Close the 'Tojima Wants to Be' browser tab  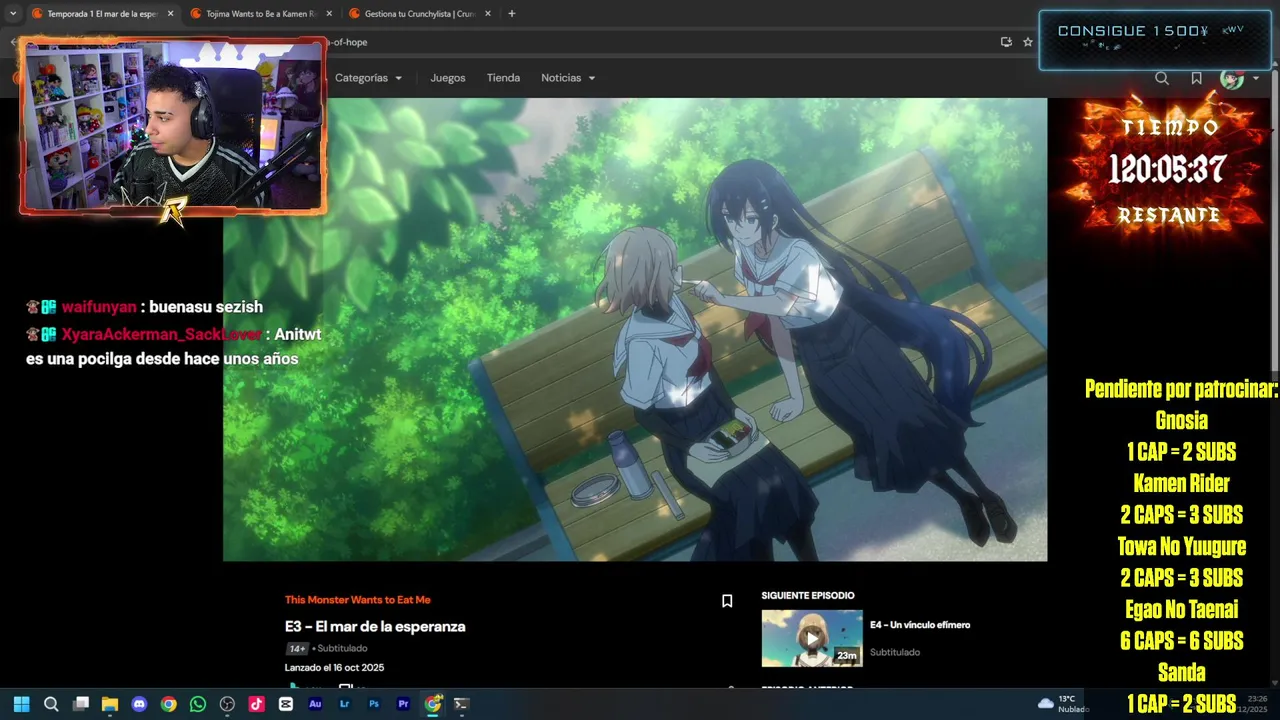tap(328, 14)
